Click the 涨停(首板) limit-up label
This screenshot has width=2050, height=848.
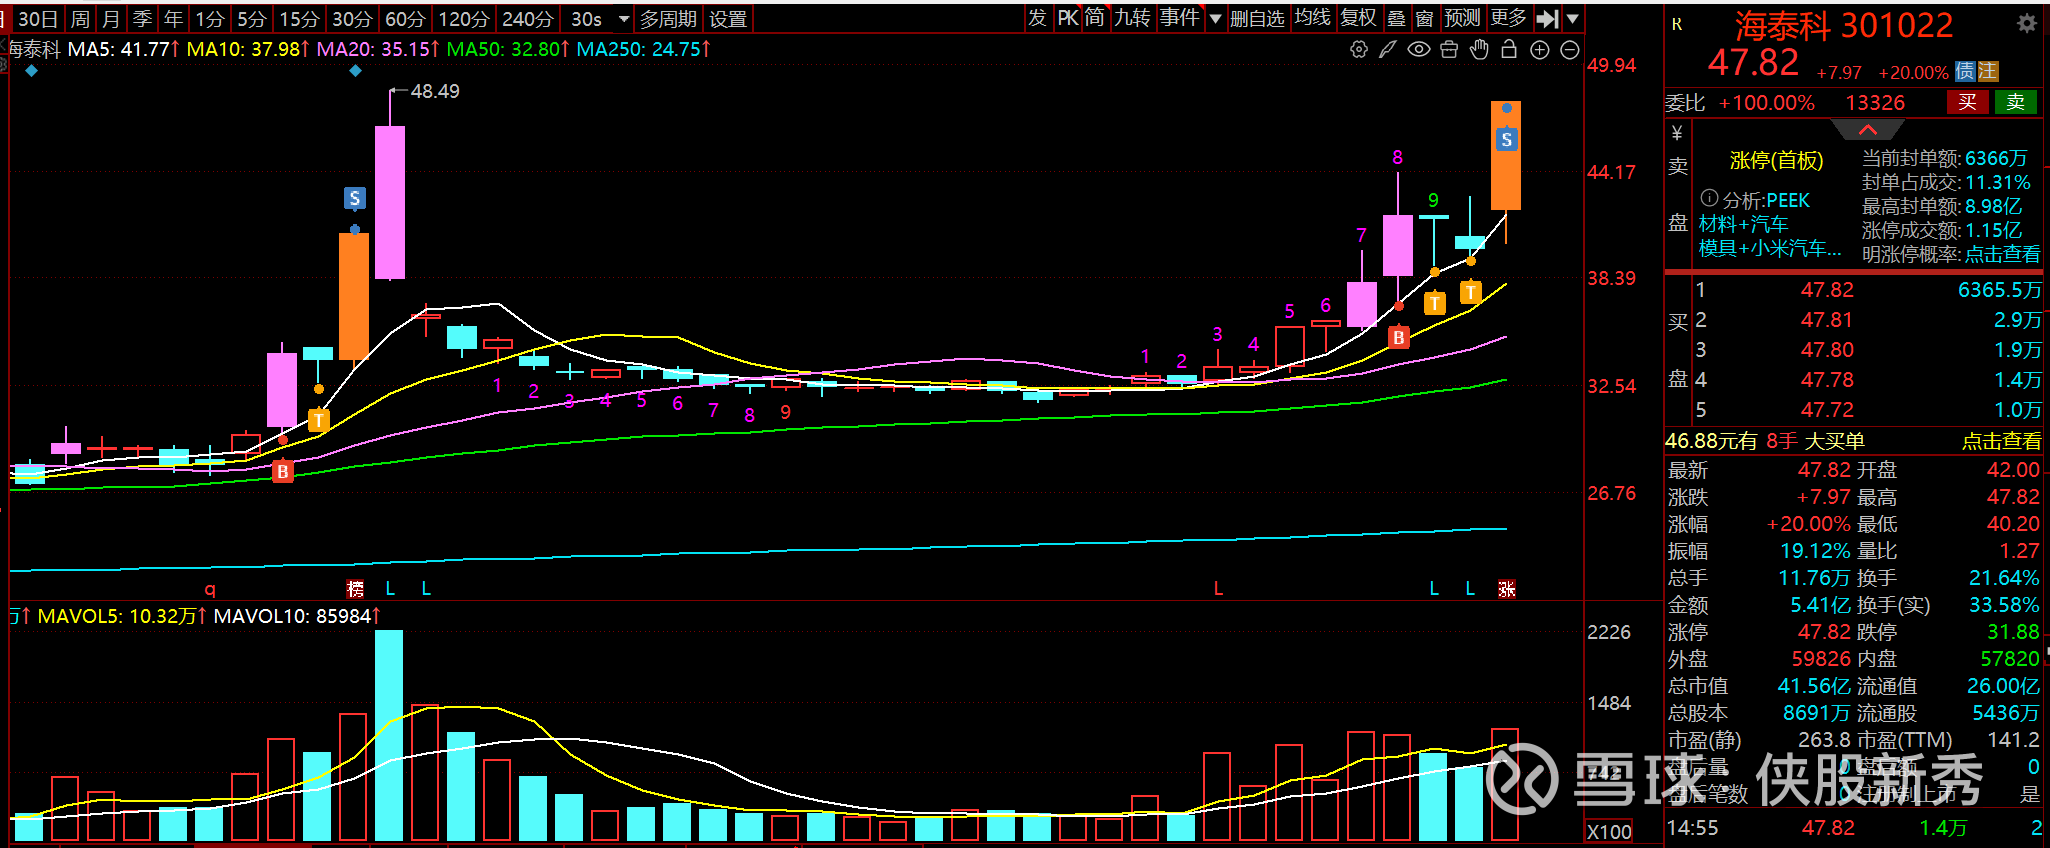pos(1776,161)
